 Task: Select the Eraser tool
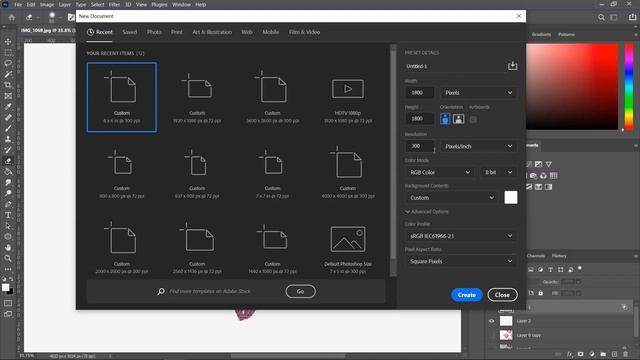pos(8,161)
